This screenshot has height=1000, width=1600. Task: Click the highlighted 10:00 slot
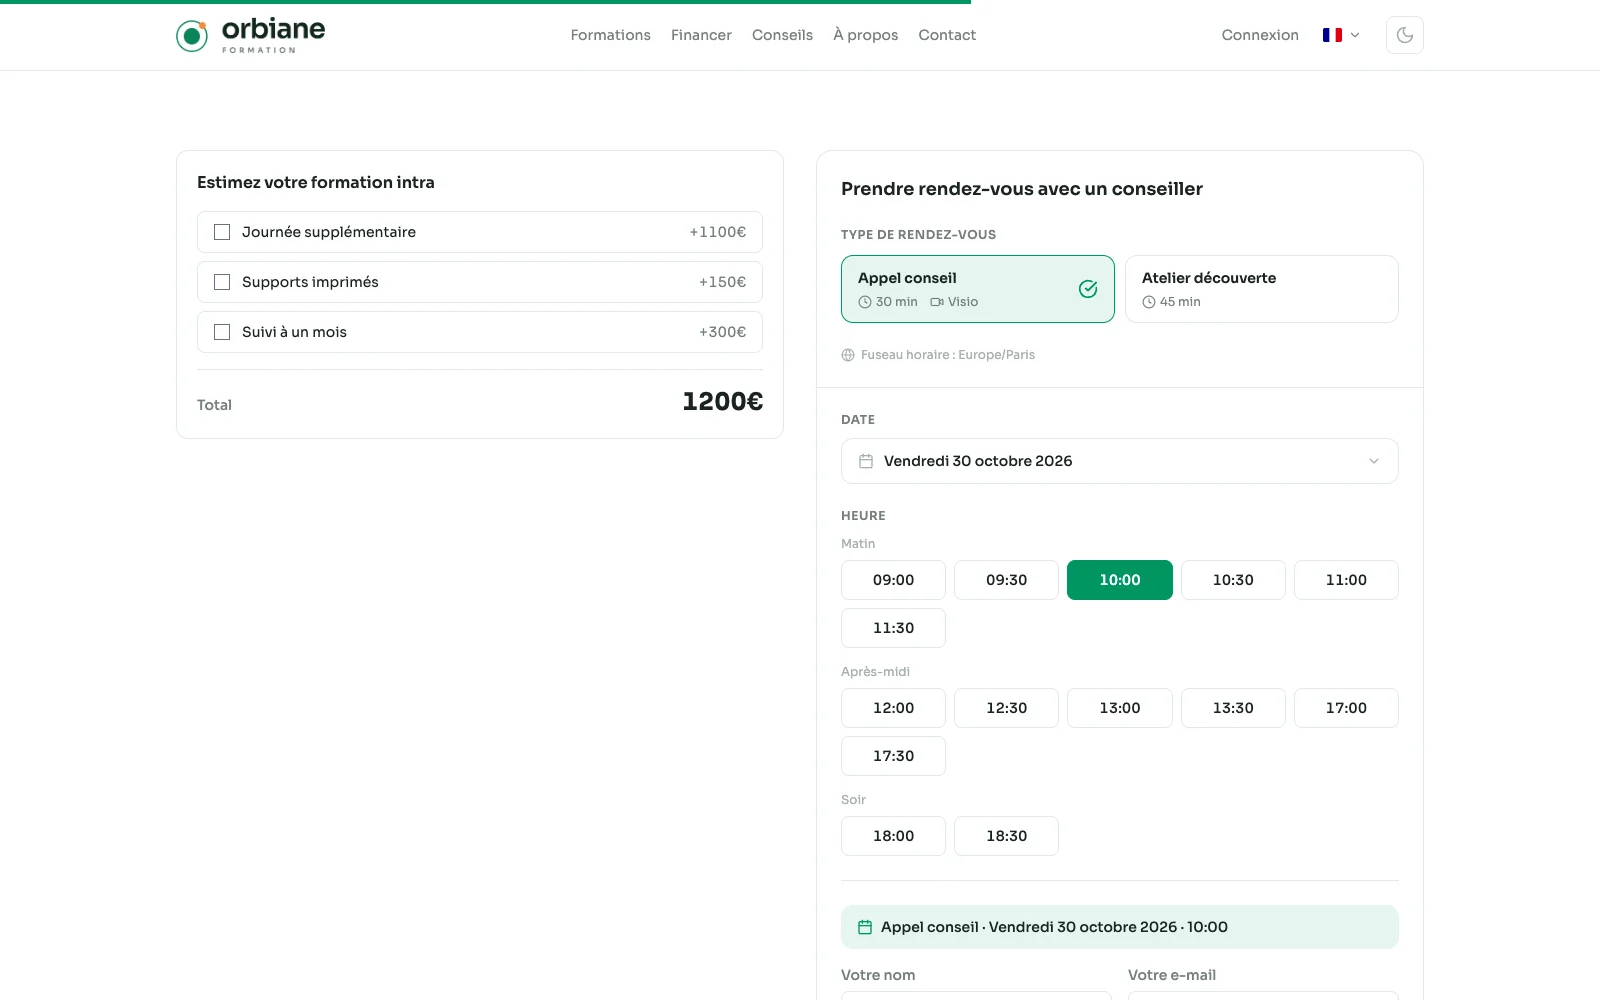(x=1120, y=580)
